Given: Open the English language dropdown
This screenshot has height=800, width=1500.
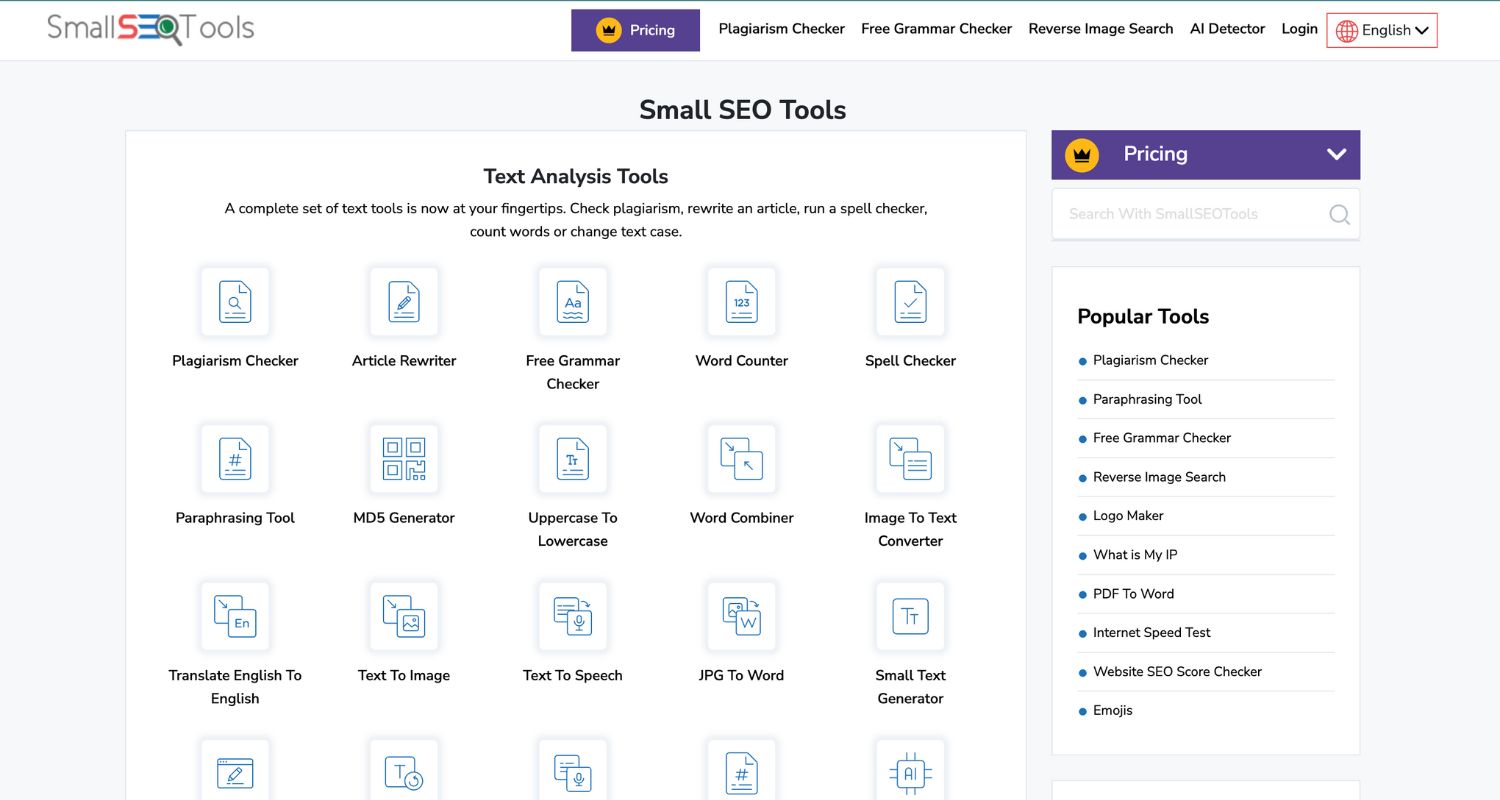Looking at the screenshot, I should [x=1381, y=30].
